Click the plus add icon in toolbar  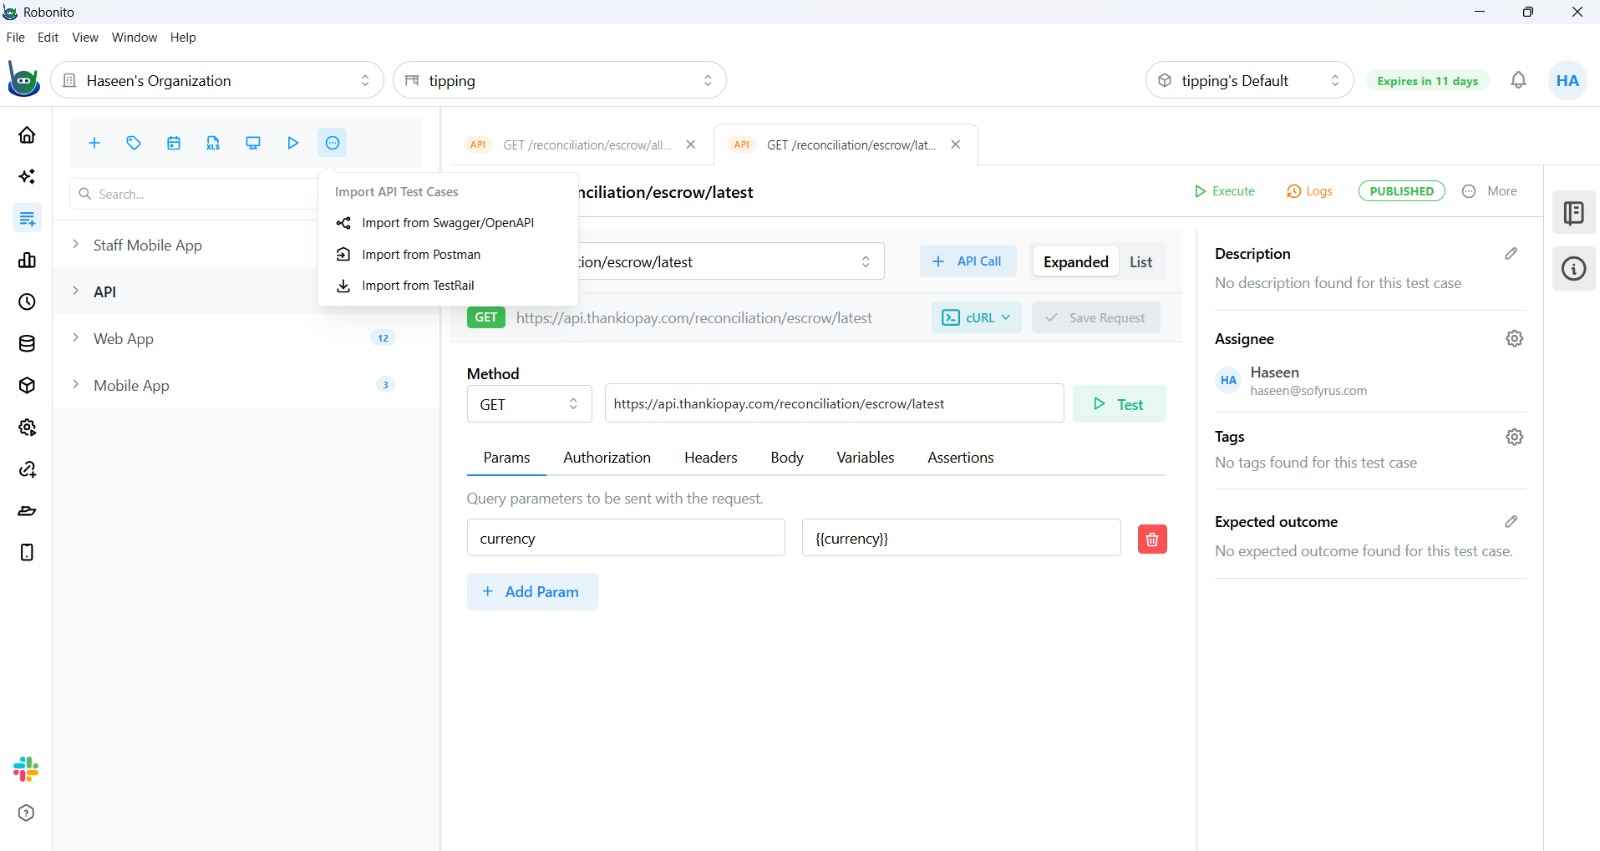coord(94,143)
